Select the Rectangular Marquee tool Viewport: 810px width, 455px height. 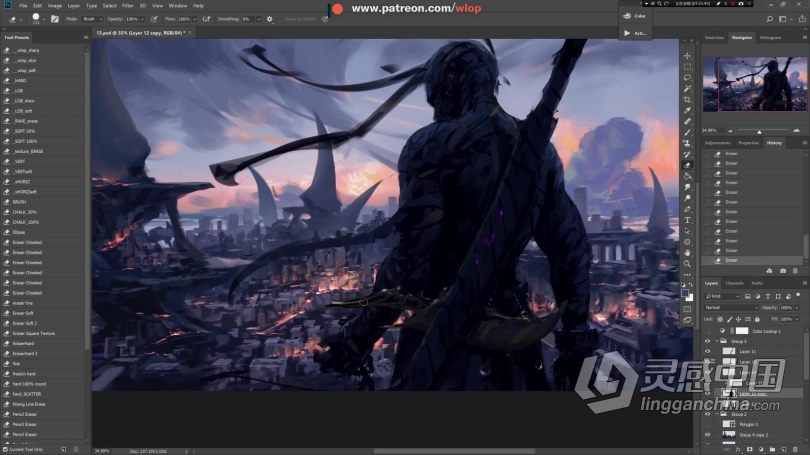(x=687, y=67)
